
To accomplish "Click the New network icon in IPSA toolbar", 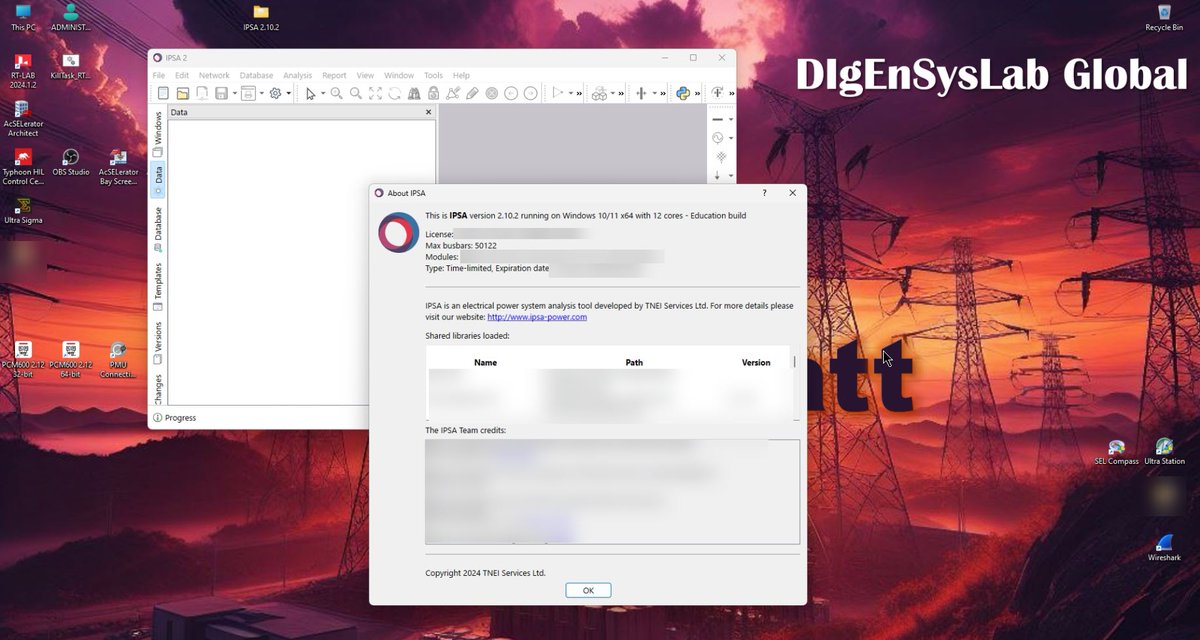I will (x=163, y=93).
